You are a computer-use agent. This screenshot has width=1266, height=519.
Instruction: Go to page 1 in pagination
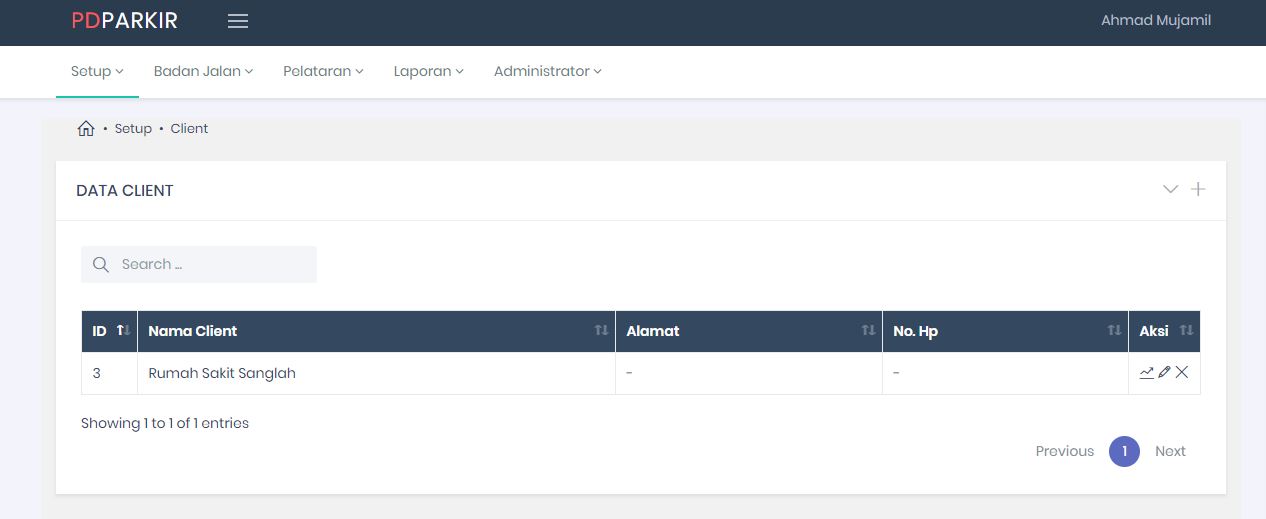click(x=1124, y=451)
